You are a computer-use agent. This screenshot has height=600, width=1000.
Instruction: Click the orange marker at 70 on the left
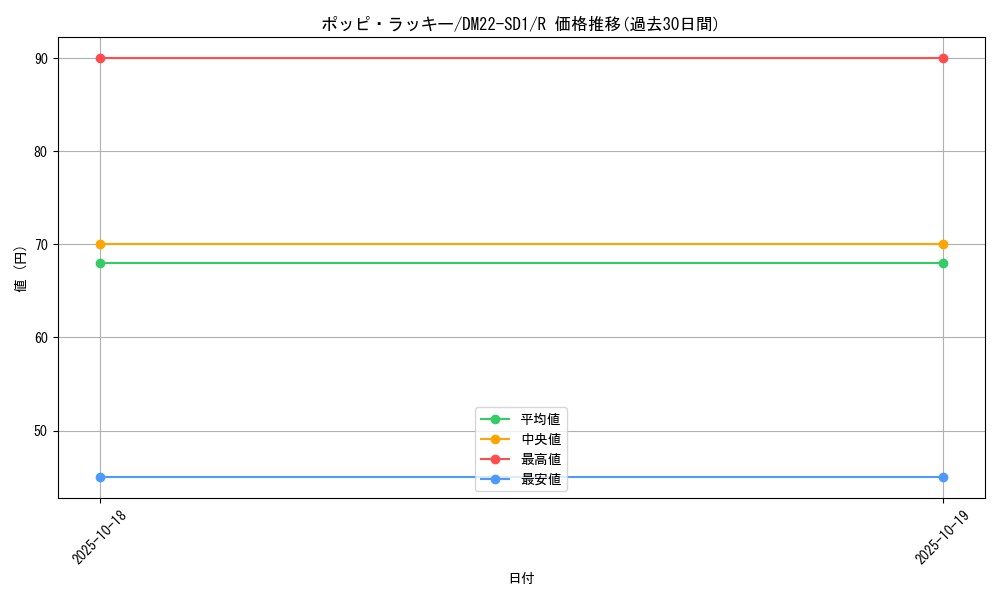pos(99,242)
